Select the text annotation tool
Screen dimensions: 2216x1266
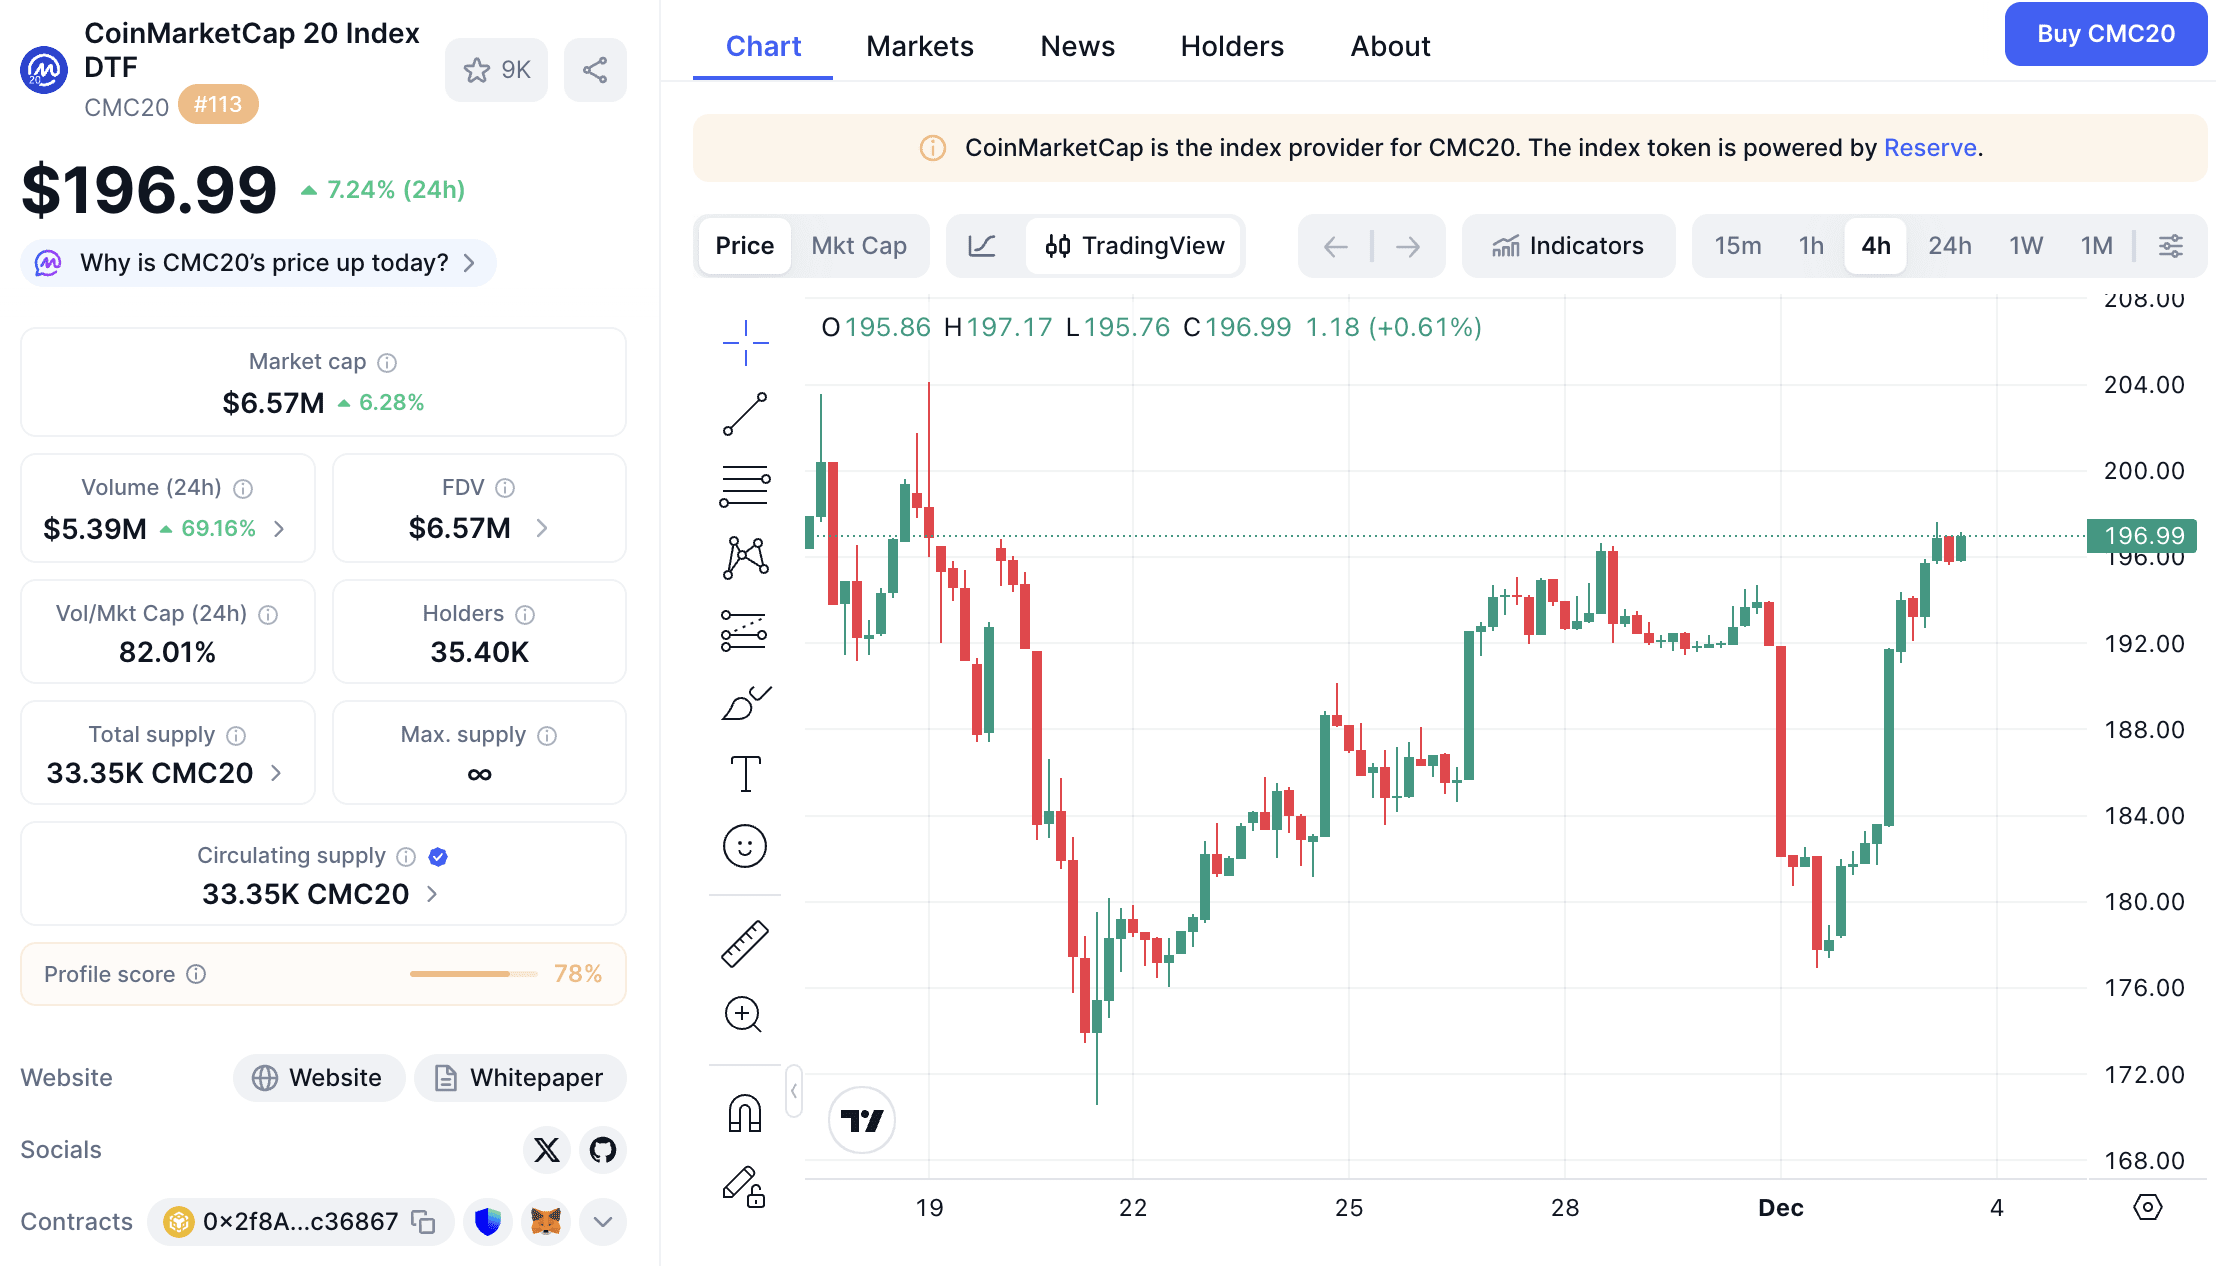click(x=745, y=774)
